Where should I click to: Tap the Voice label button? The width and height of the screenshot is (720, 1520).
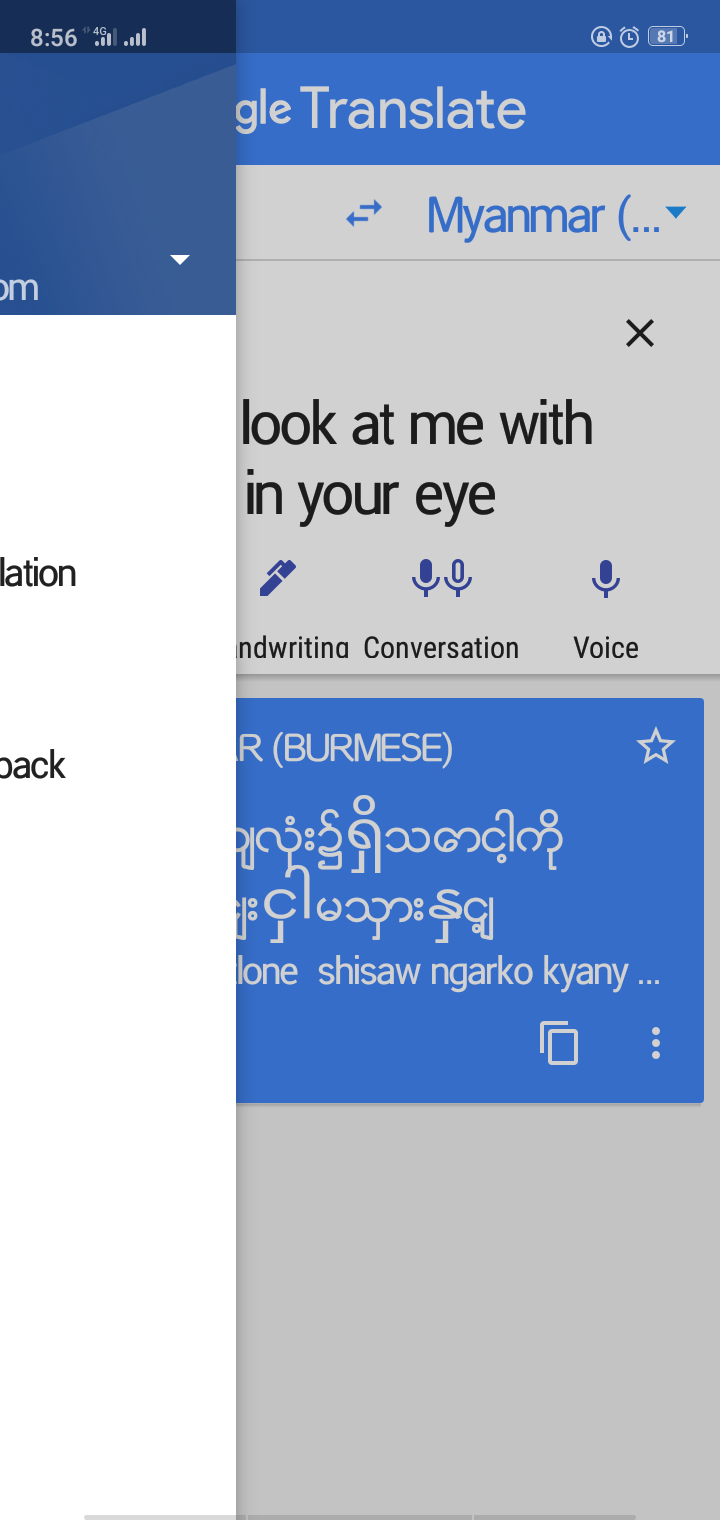click(x=605, y=647)
